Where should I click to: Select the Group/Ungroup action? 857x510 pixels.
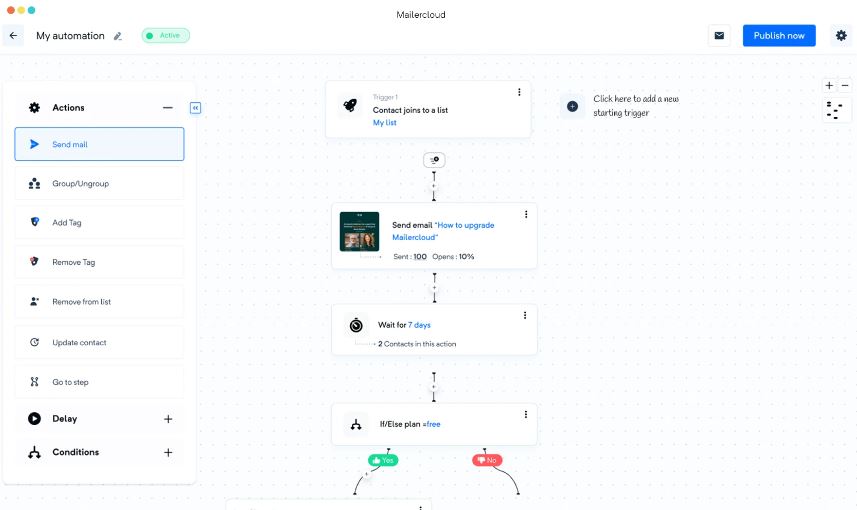coord(99,184)
